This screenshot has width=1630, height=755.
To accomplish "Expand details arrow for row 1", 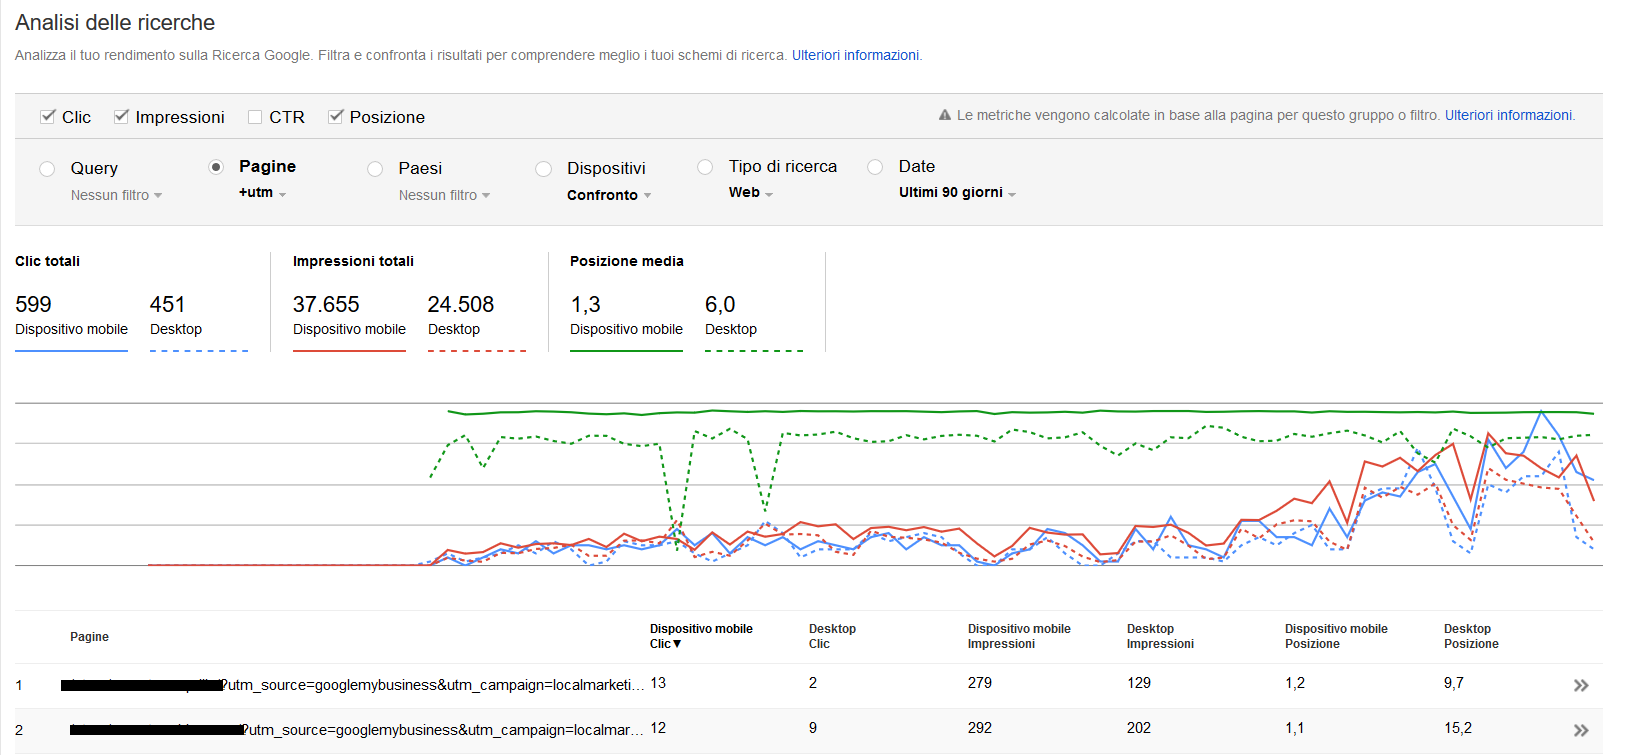I will 1581,685.
